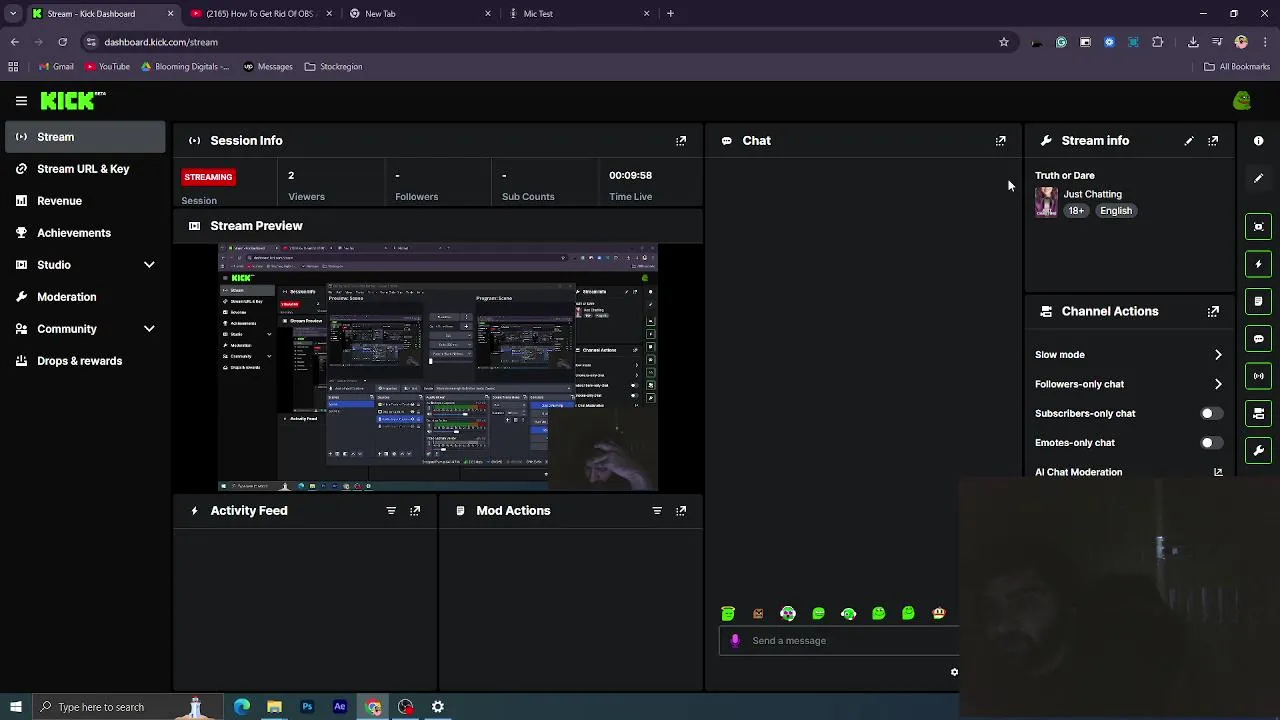Click the Send a message field

(x=839, y=641)
